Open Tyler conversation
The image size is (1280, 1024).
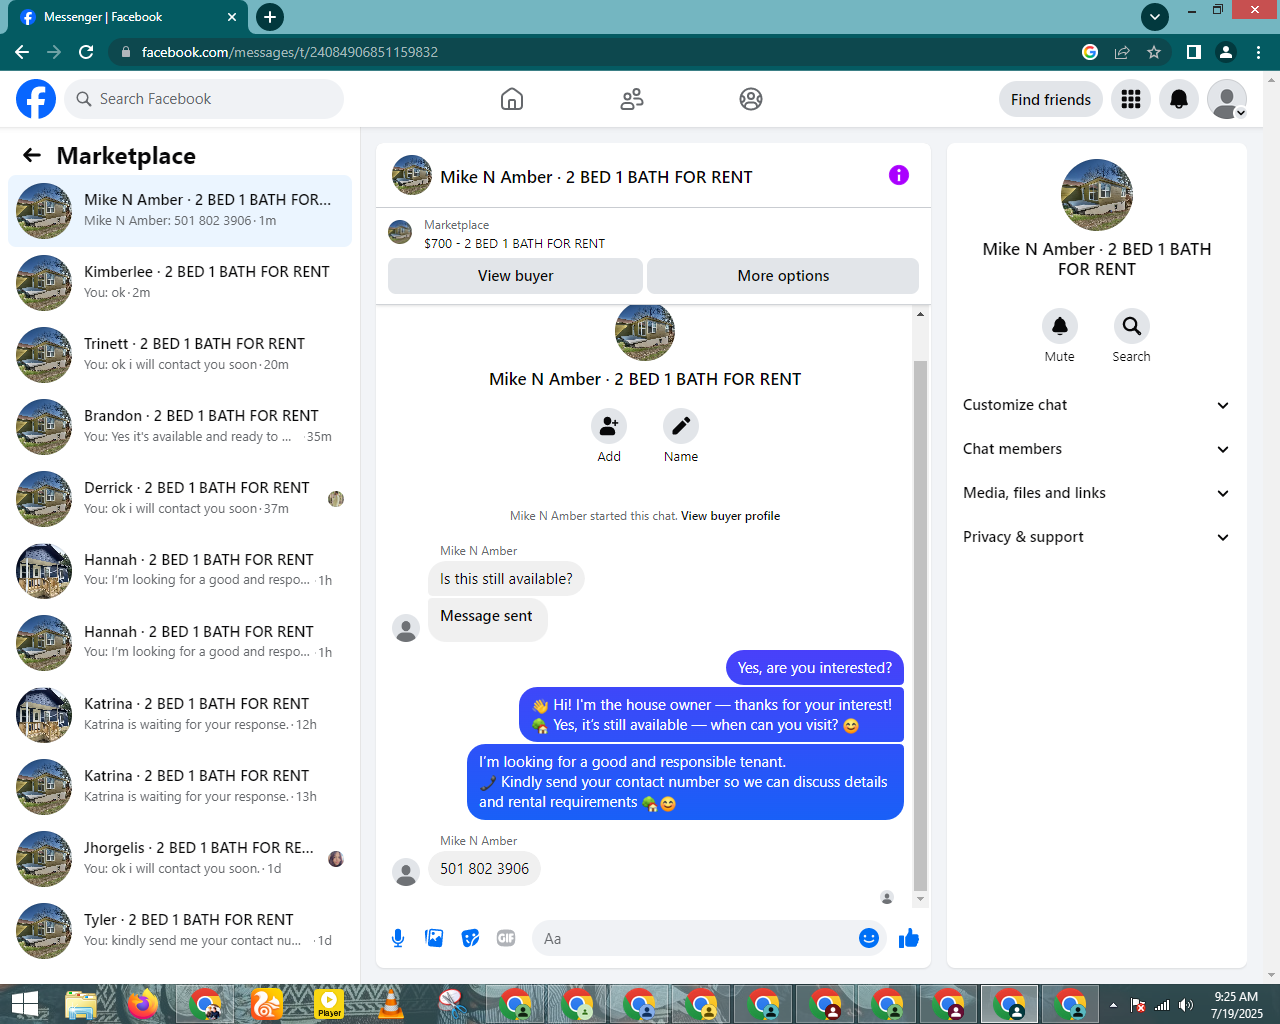pos(180,931)
